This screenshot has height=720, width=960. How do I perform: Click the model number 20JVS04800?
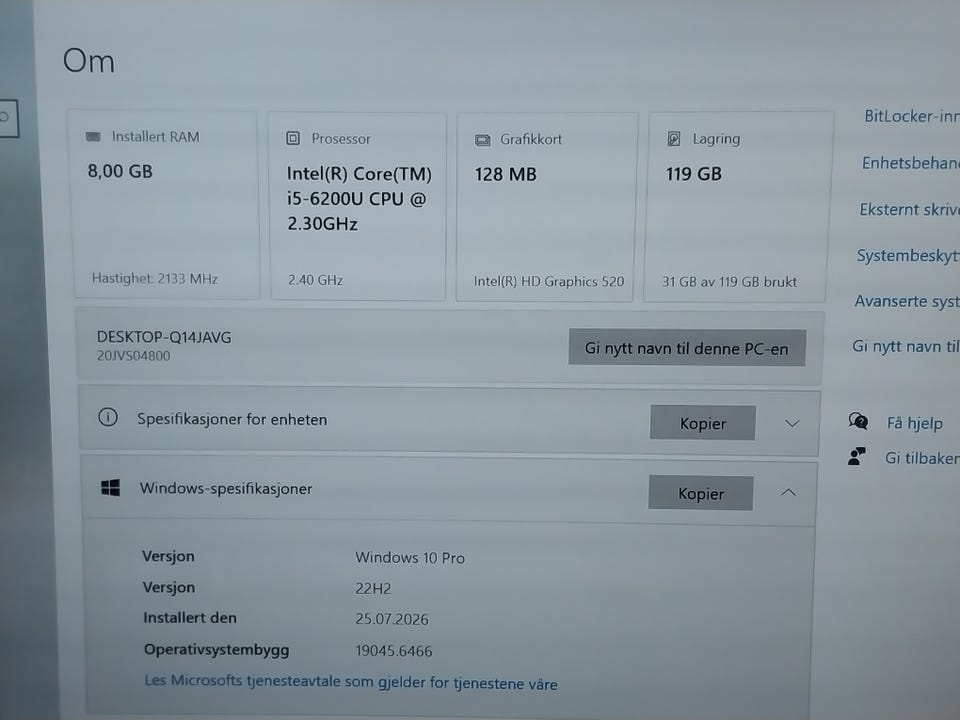coord(133,356)
